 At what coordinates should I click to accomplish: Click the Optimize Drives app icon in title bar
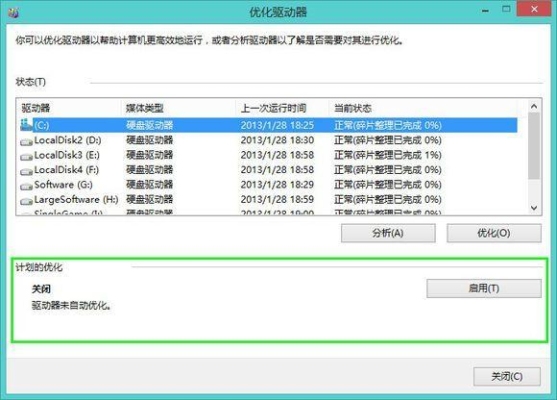point(13,13)
